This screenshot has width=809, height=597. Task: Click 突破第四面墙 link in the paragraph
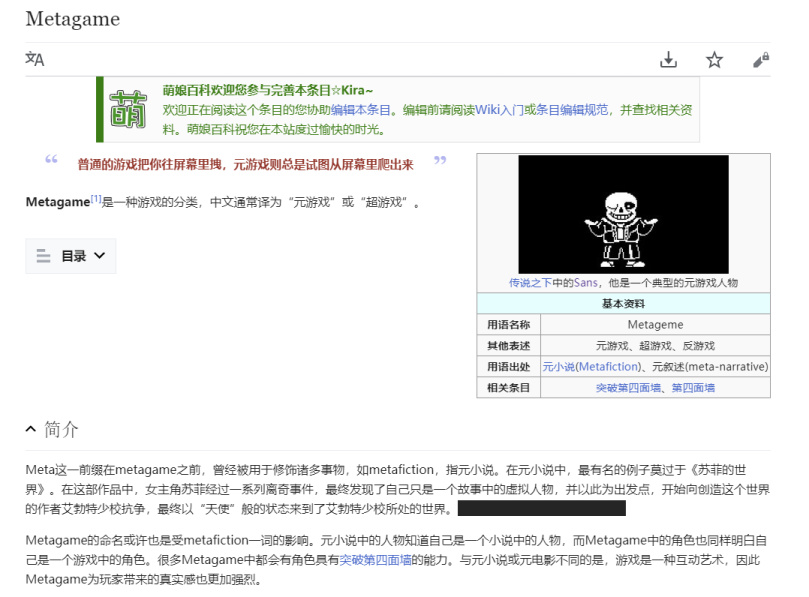(x=376, y=560)
